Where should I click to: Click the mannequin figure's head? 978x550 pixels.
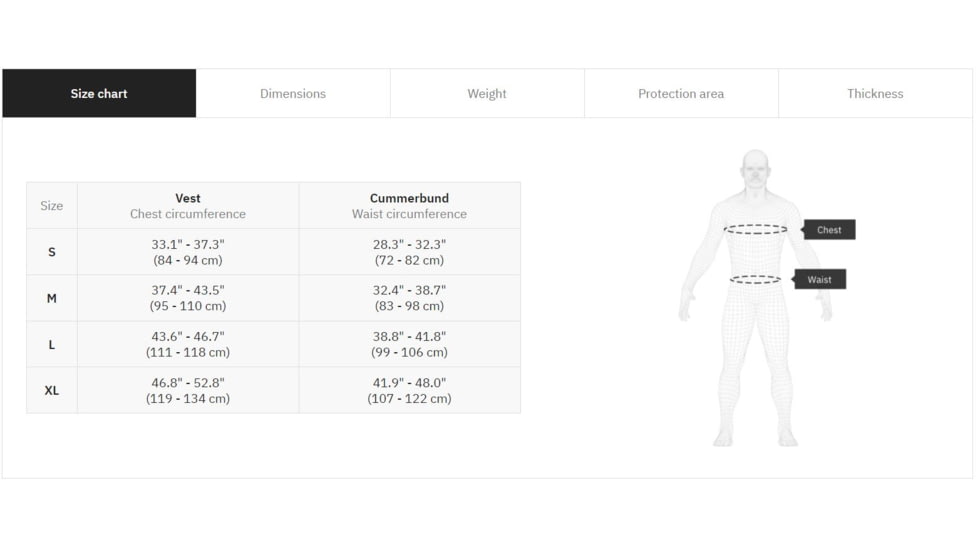click(756, 168)
